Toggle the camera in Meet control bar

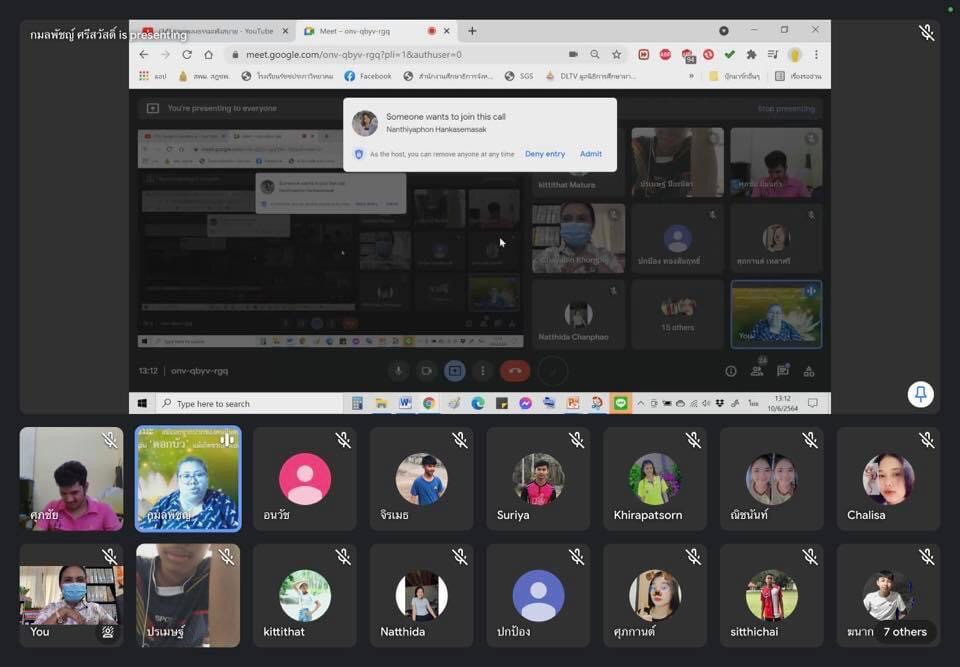(x=426, y=371)
